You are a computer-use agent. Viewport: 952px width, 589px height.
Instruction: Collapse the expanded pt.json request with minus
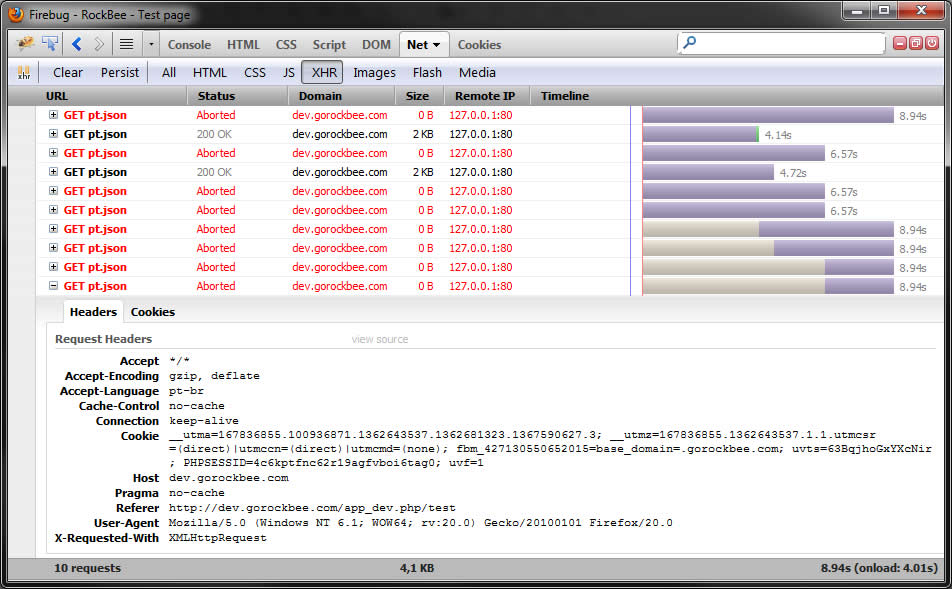click(53, 285)
